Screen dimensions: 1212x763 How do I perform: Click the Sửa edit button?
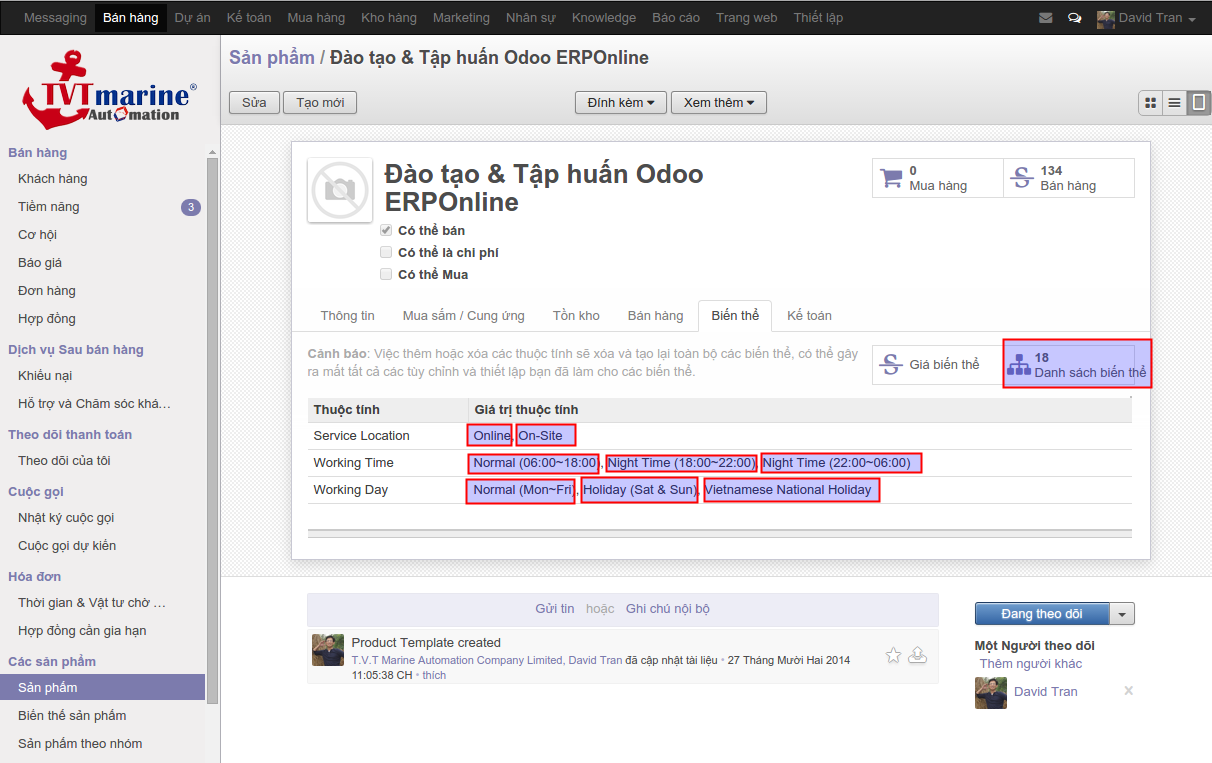254,103
